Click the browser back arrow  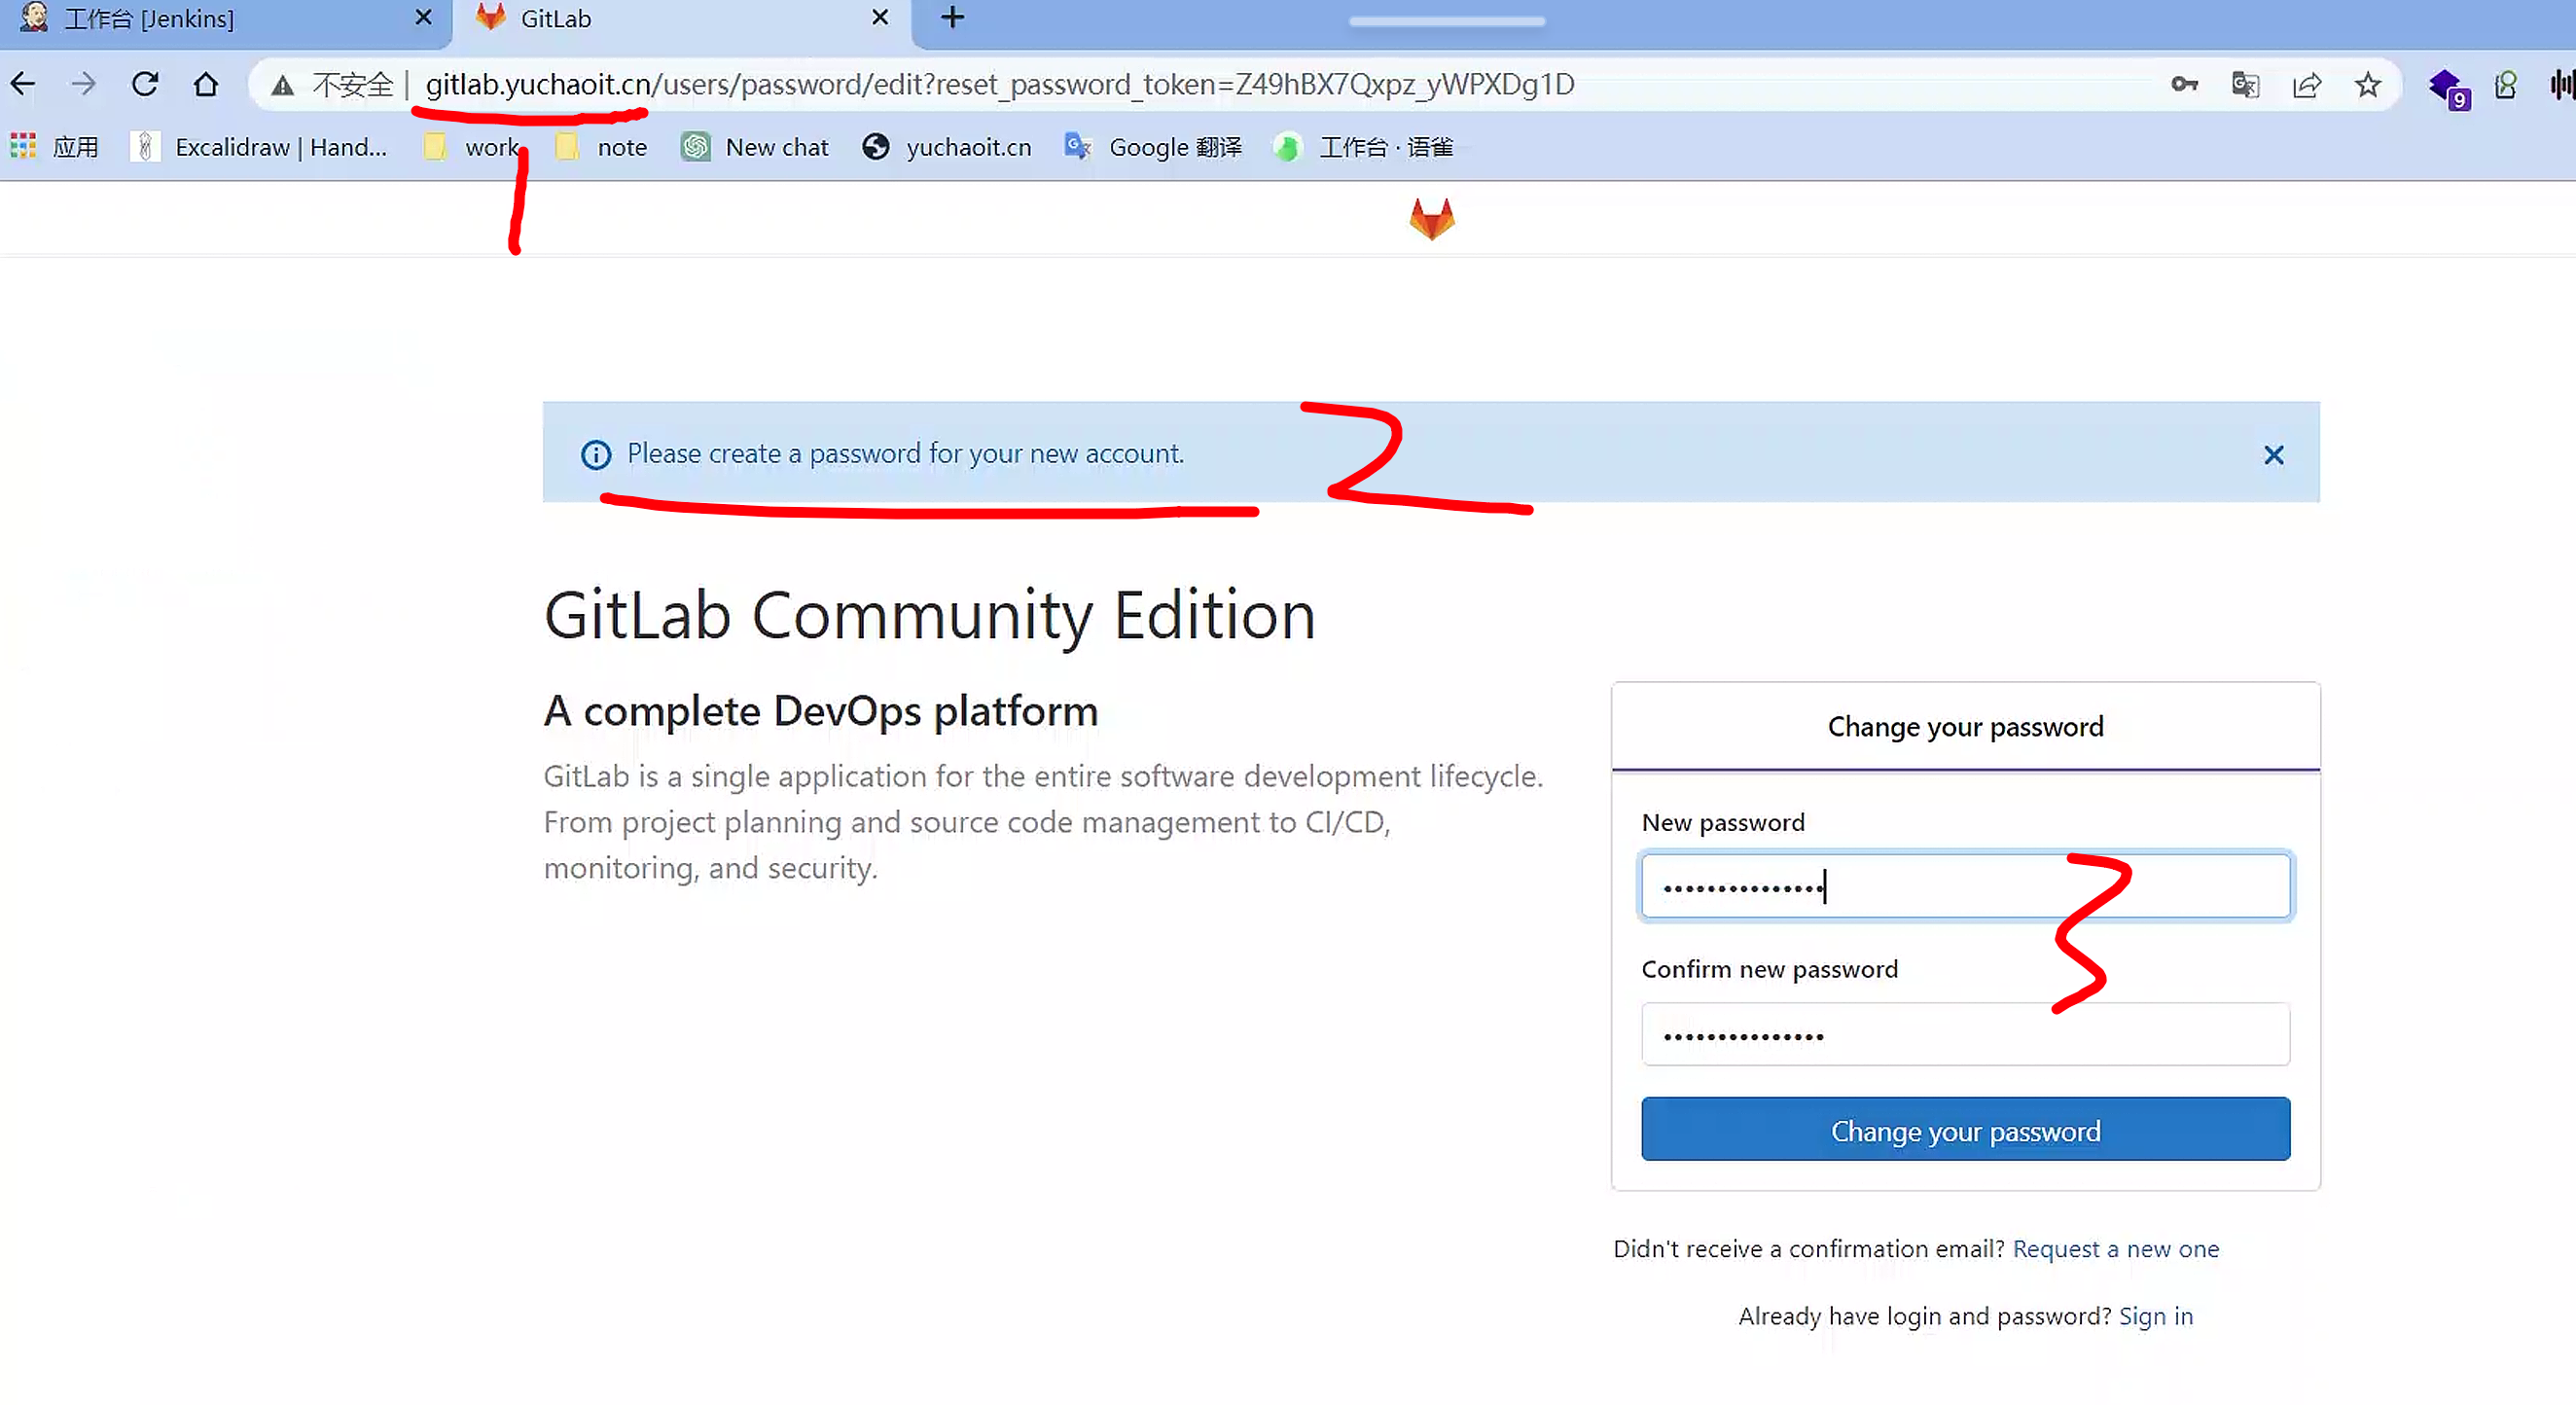tap(23, 85)
